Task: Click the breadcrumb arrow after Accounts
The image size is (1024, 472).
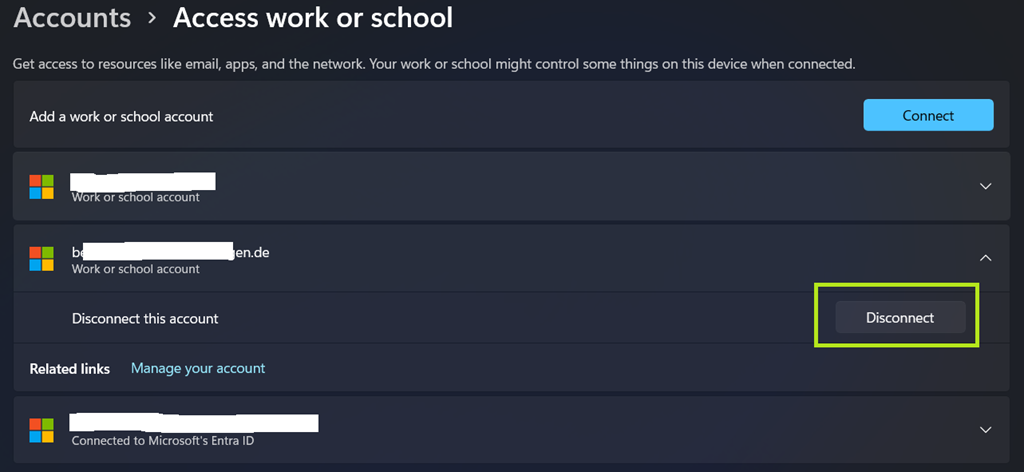Action: 152,19
